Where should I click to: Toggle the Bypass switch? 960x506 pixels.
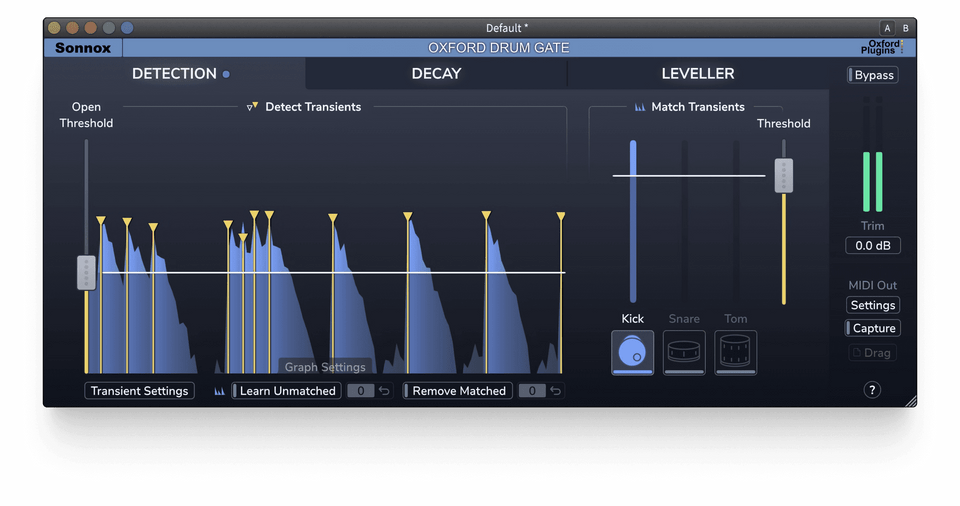[x=872, y=75]
